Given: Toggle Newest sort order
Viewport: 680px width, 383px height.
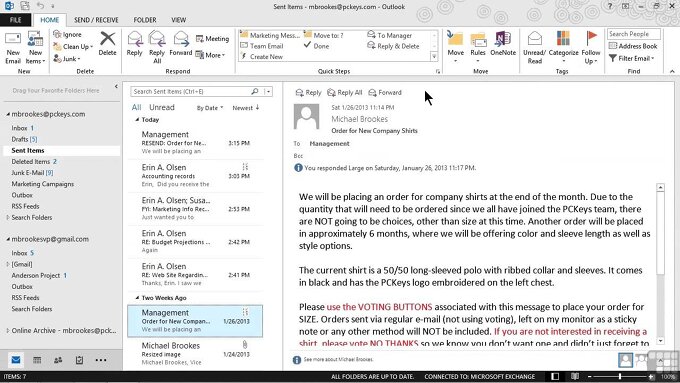Looking at the screenshot, I should [x=245, y=108].
